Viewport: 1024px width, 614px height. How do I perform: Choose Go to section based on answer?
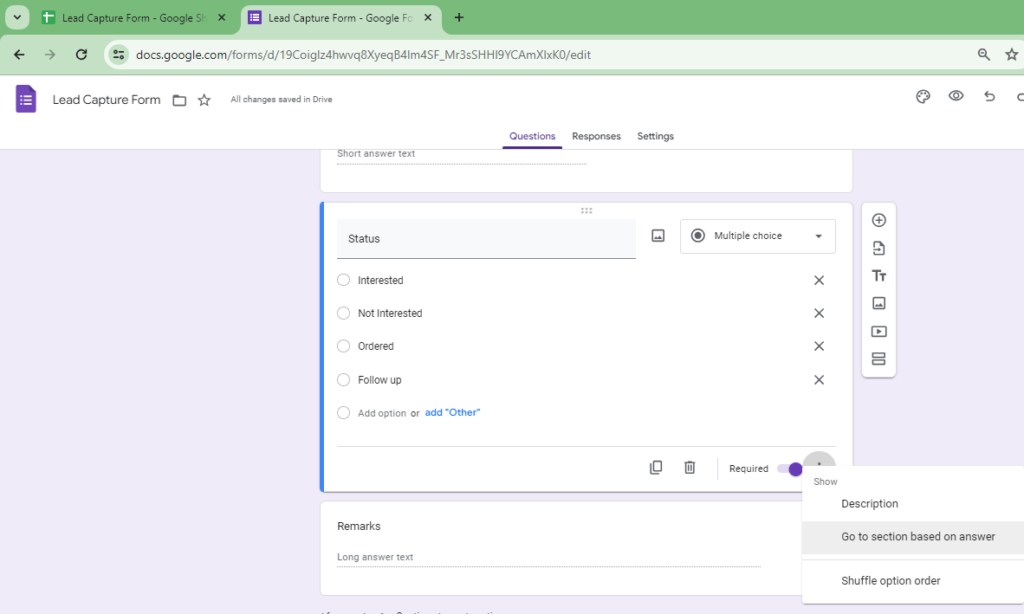click(913, 537)
